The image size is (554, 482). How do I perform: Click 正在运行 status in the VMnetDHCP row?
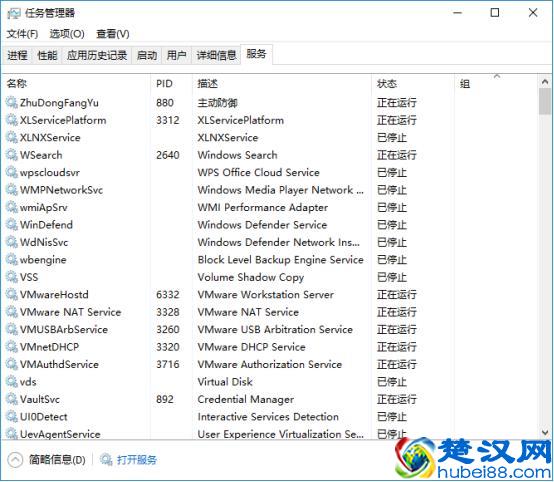tap(397, 347)
